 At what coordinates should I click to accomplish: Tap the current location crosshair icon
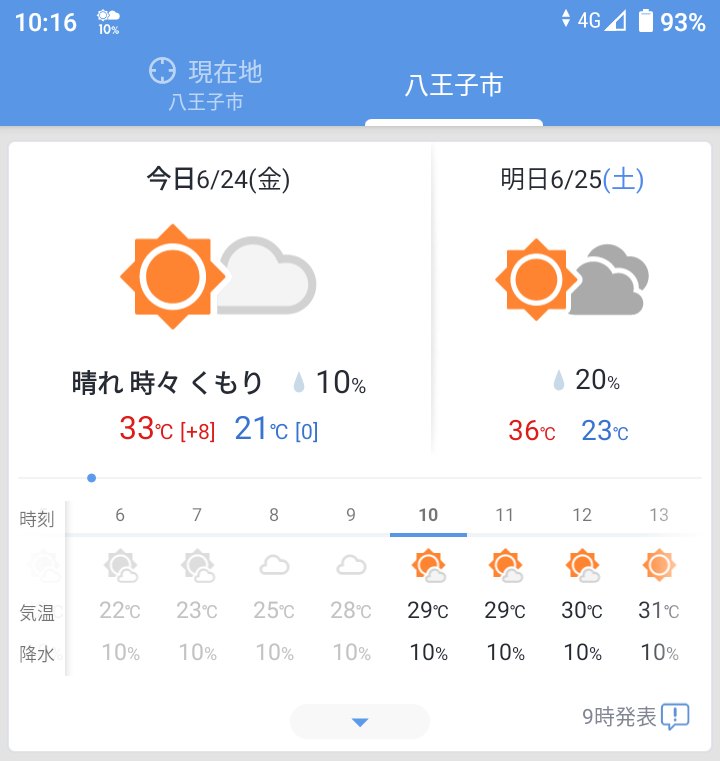tap(162, 71)
